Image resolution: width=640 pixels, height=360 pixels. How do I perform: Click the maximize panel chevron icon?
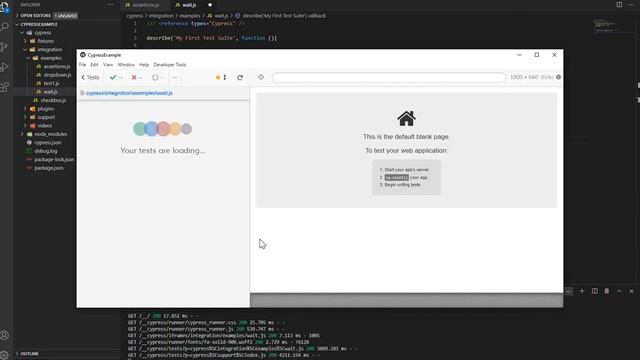pos(619,291)
